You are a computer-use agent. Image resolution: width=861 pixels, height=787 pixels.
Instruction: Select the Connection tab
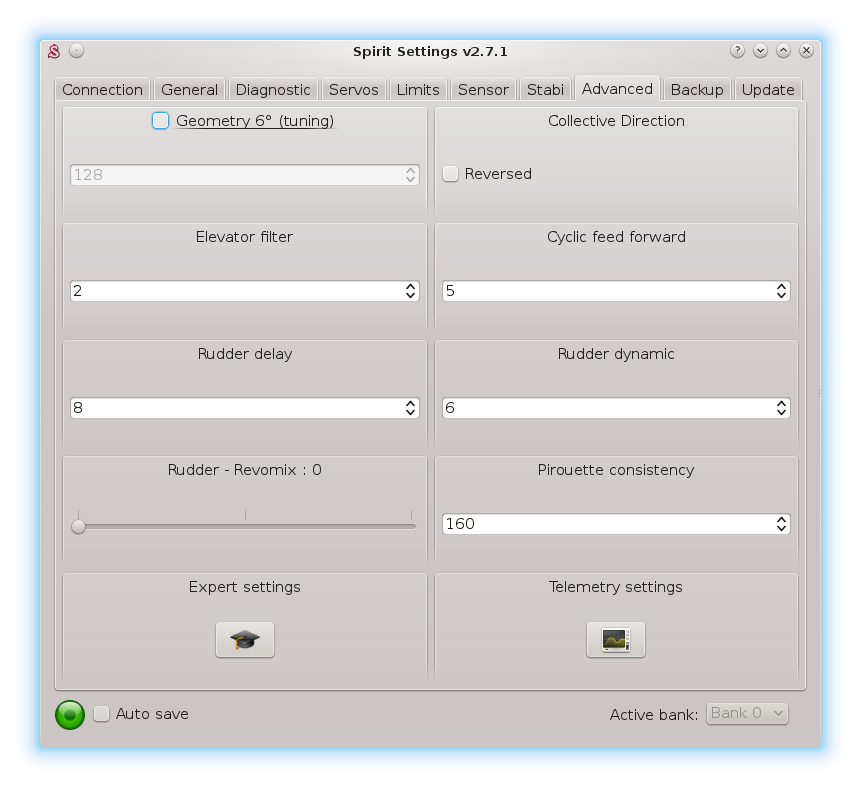[102, 90]
